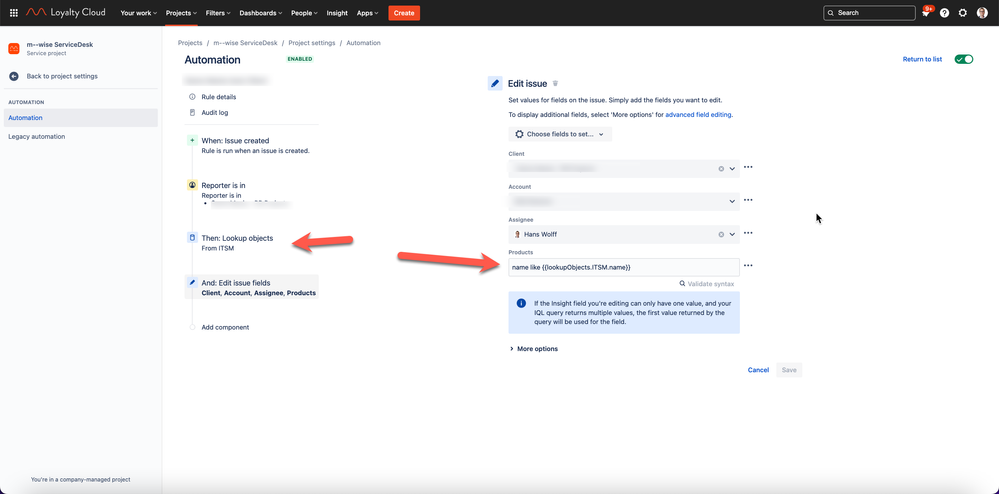
Task: Open the Your work dropdown
Action: point(138,13)
